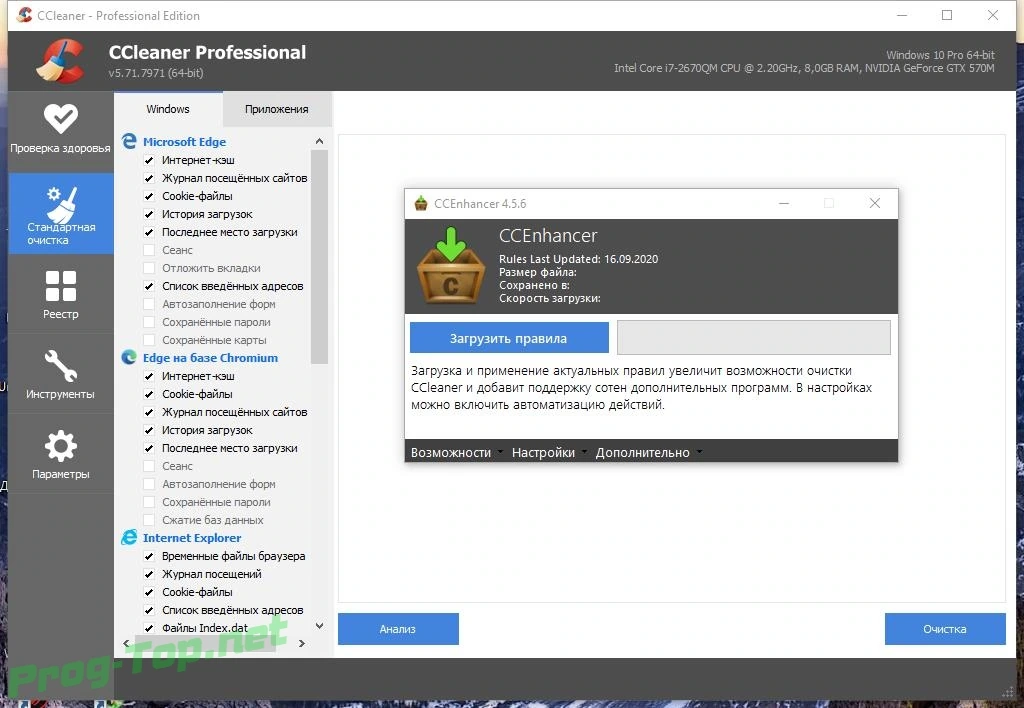
Task: Open the Options (Параметры) gear section
Action: click(61, 455)
